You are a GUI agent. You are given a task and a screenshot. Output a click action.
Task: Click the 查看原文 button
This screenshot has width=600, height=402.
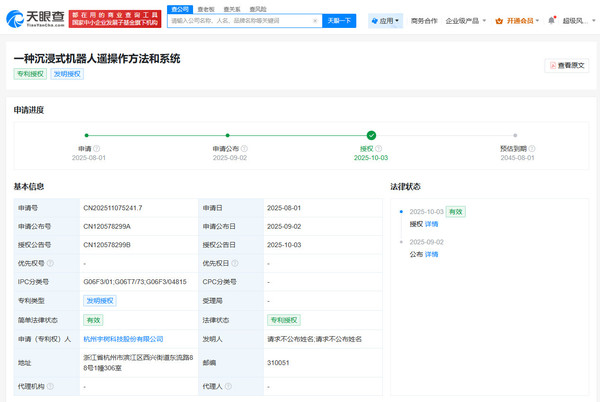coord(566,65)
